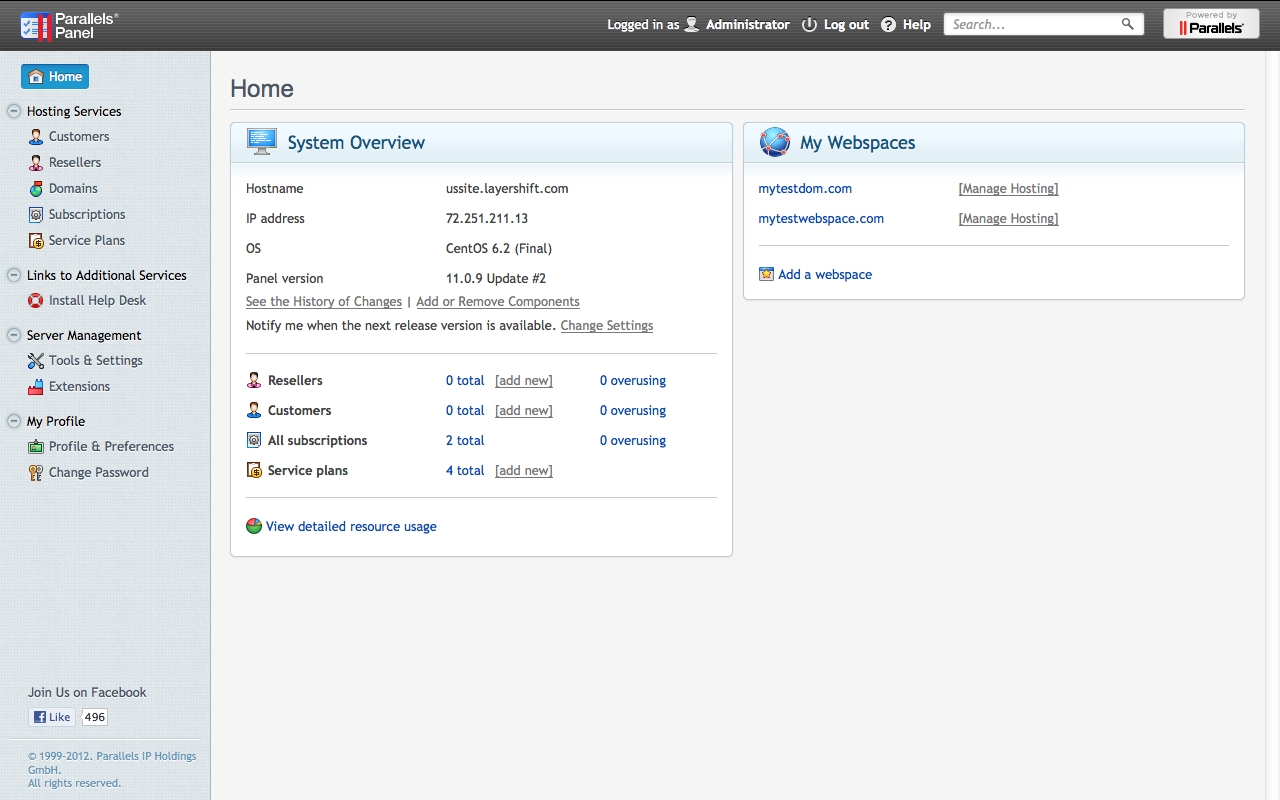Image resolution: width=1280 pixels, height=800 pixels.
Task: Open Customers 0 total link
Action: click(465, 411)
